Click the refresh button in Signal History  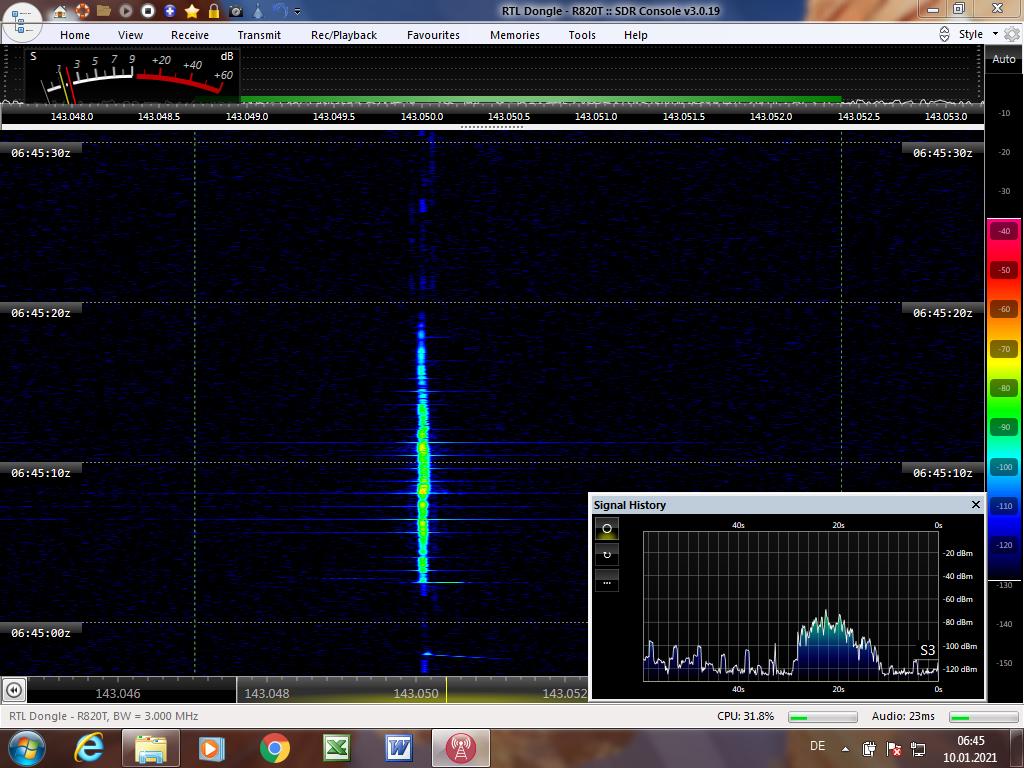[607, 554]
